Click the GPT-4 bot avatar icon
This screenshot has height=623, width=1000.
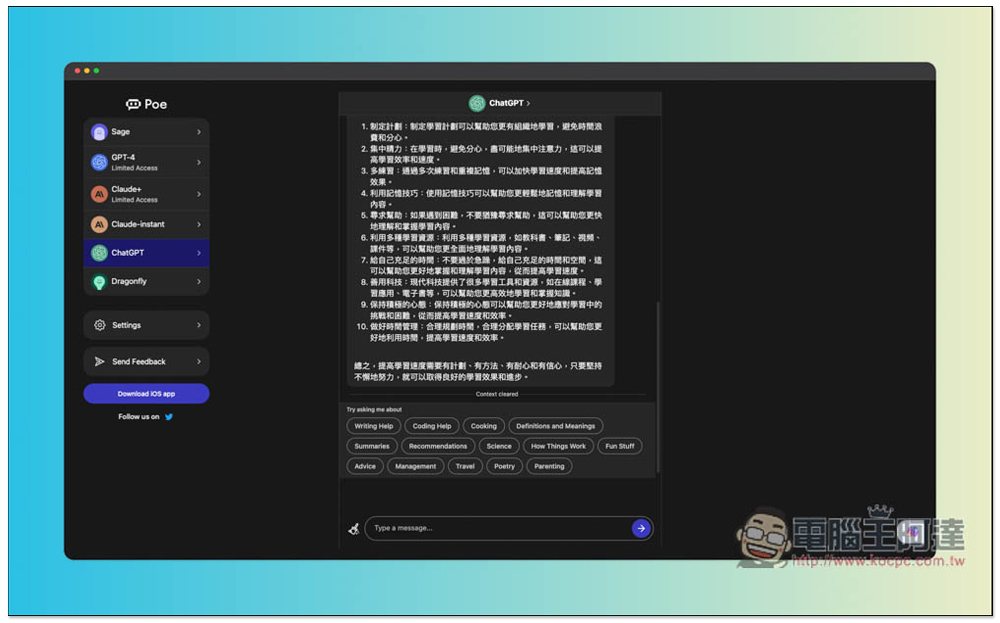click(99, 162)
